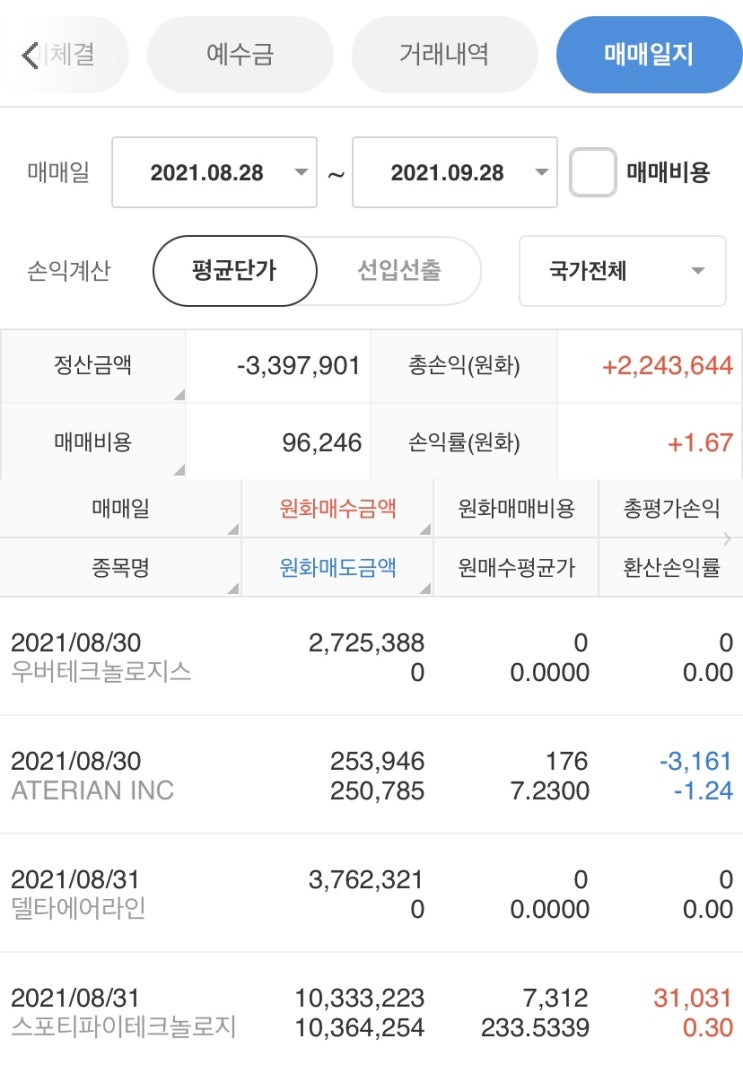
Task: Show more columns with right chevron
Action: click(727, 539)
